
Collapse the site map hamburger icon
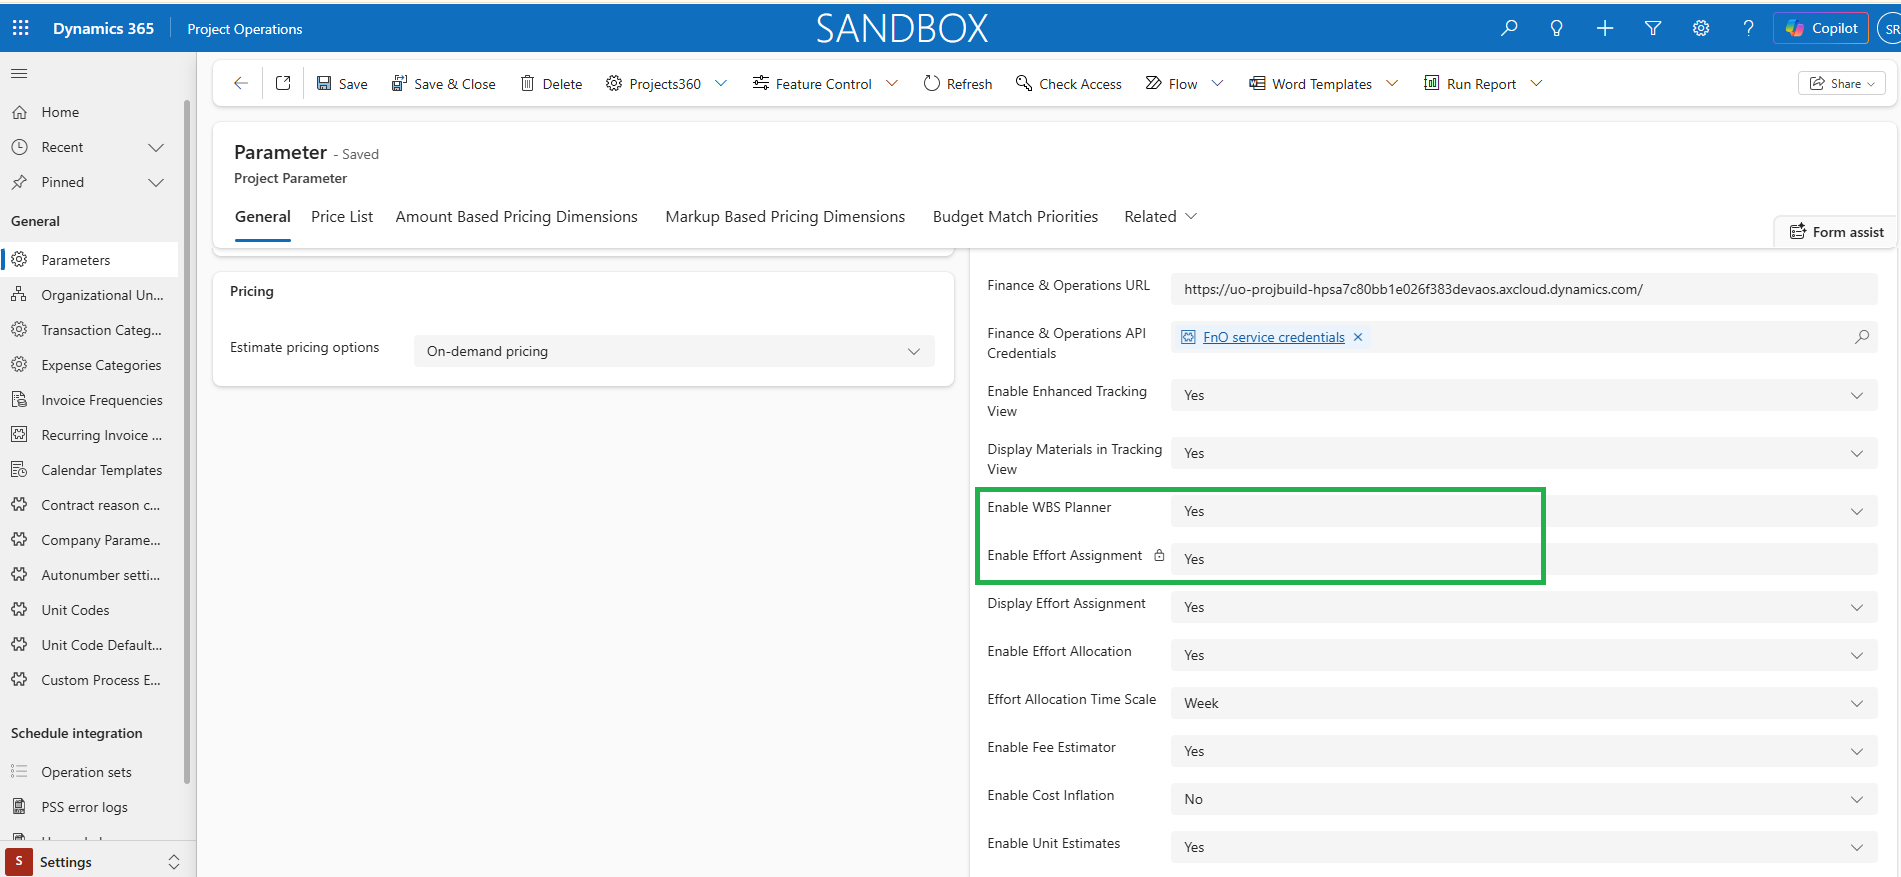[19, 73]
